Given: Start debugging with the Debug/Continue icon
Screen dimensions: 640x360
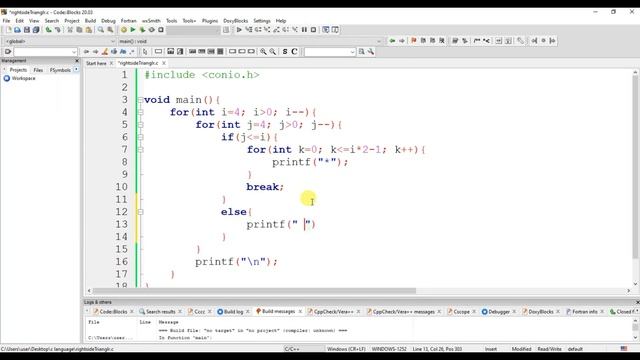Looking at the screenshot, I should pyautogui.click(x=239, y=30).
